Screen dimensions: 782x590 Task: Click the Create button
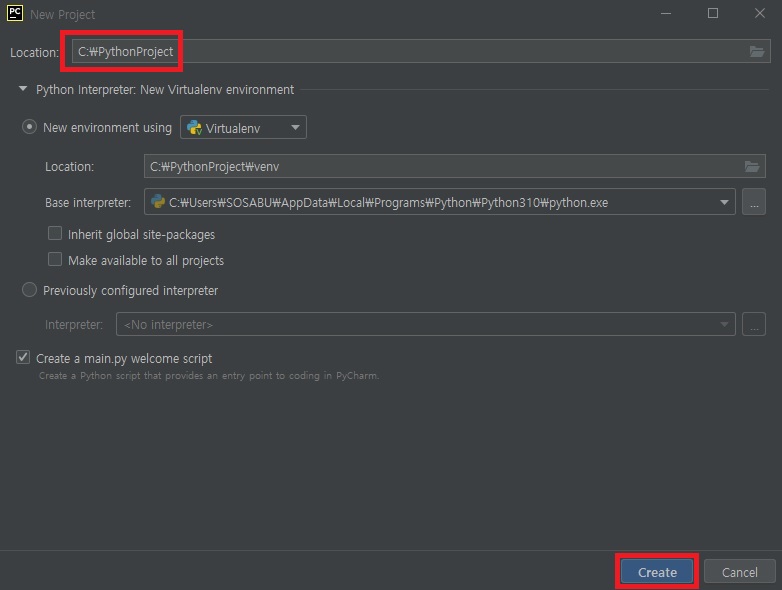657,572
